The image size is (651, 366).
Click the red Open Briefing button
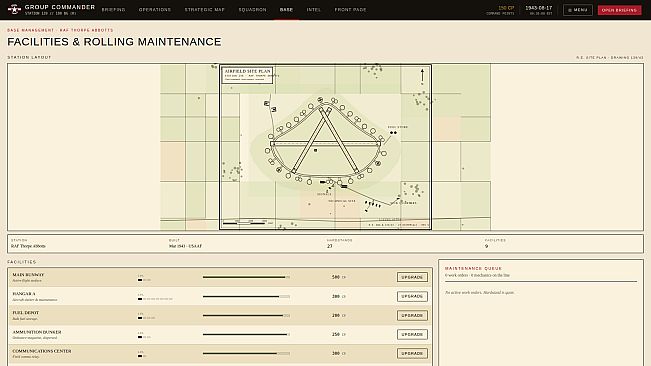619,10
